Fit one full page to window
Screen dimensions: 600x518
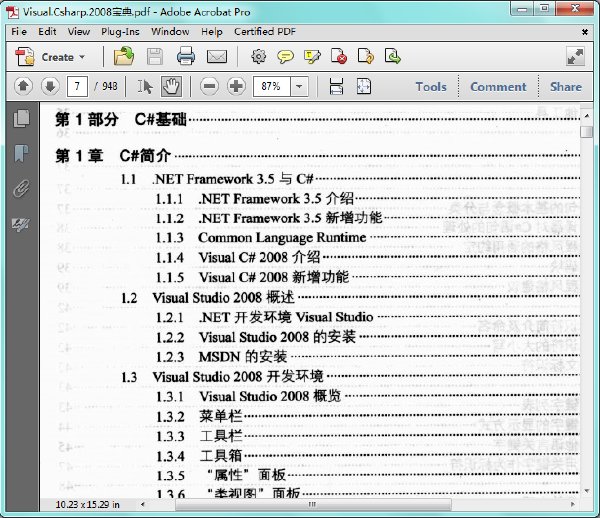point(364,86)
